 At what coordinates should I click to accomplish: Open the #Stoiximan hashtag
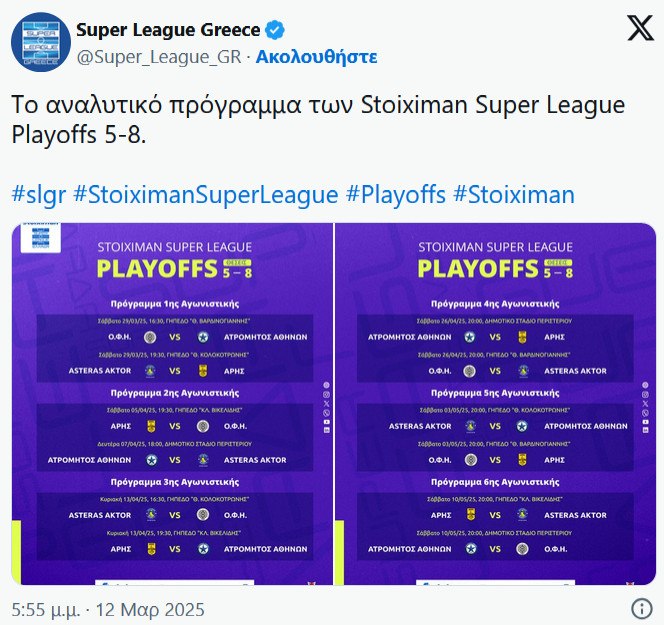pyautogui.click(x=514, y=194)
